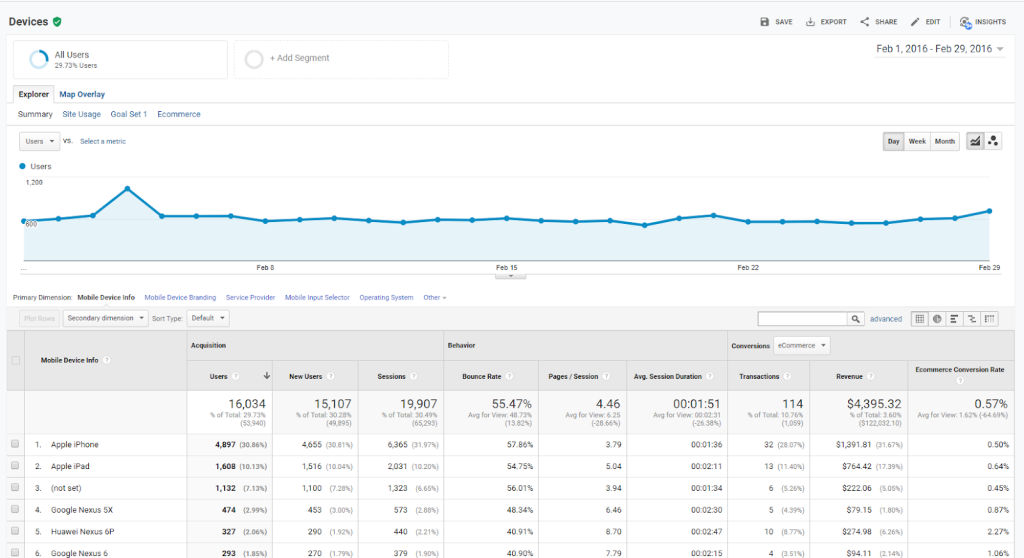The width and height of the screenshot is (1024, 558).
Task: Open the Secondary dimension dropdown
Action: (x=105, y=318)
